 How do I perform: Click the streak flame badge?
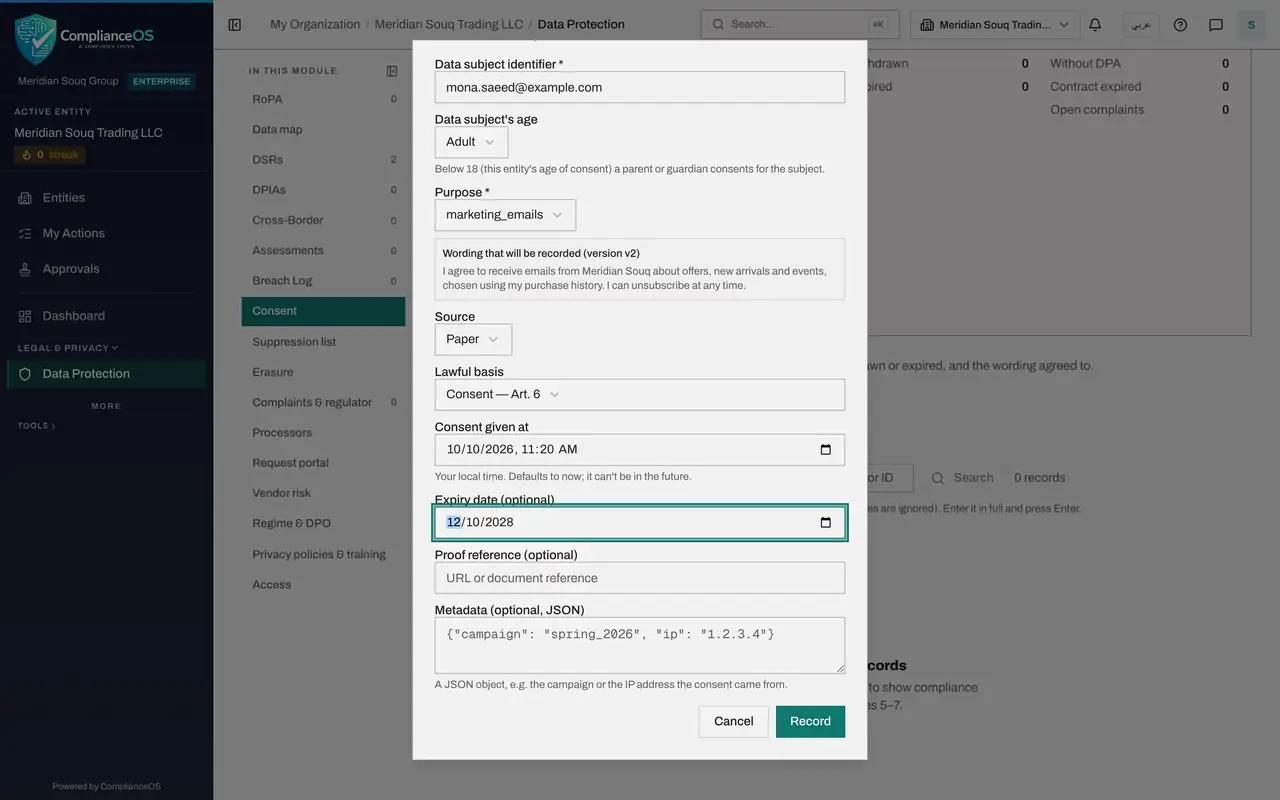point(50,155)
